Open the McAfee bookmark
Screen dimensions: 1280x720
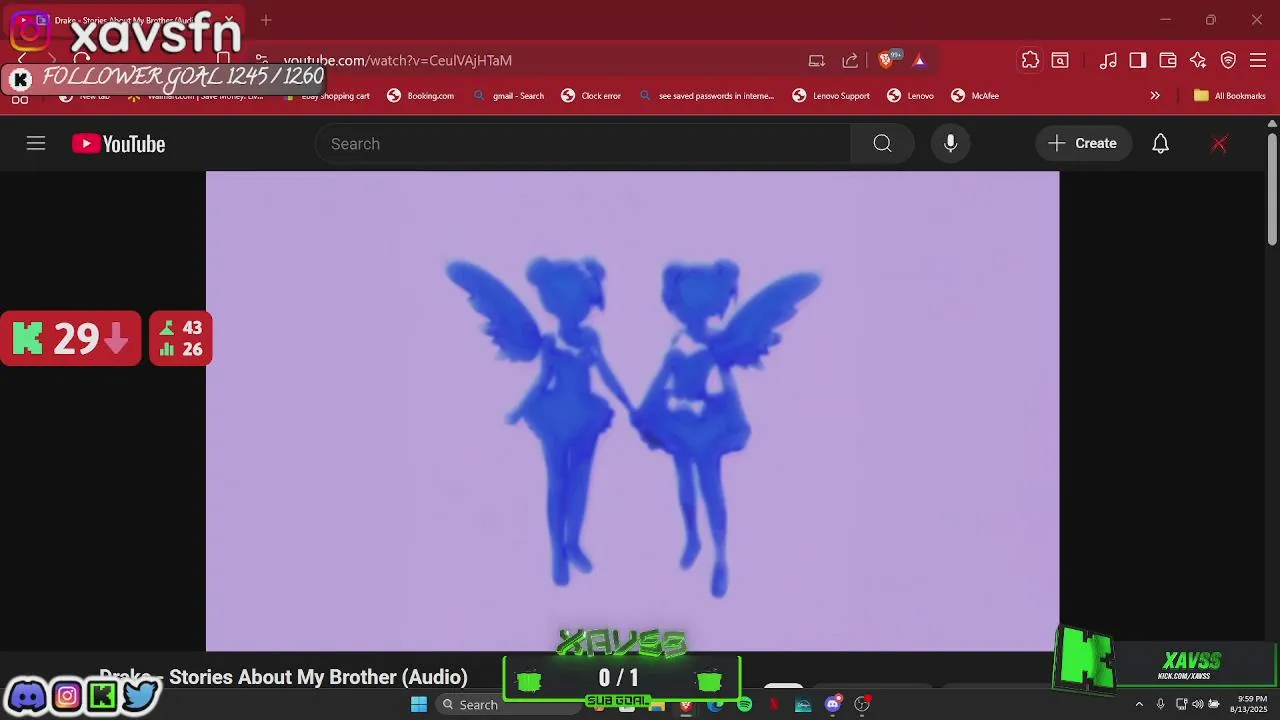coord(975,96)
